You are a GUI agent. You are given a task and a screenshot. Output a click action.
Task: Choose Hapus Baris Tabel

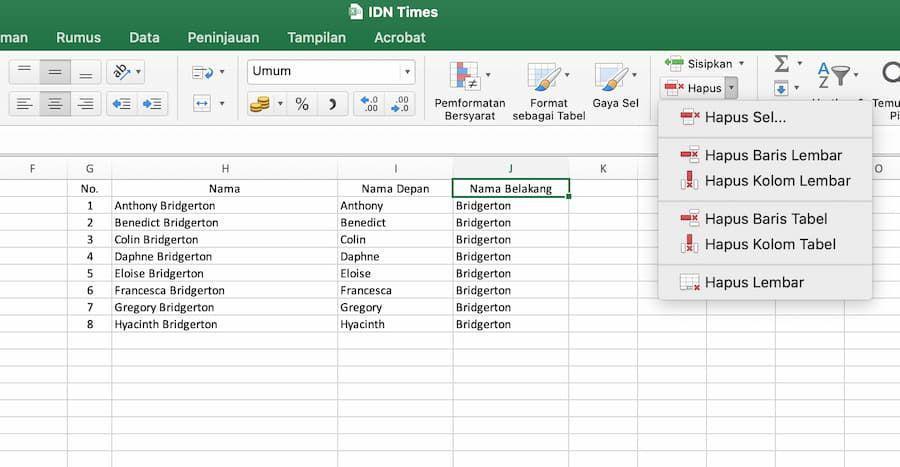tap(765, 219)
